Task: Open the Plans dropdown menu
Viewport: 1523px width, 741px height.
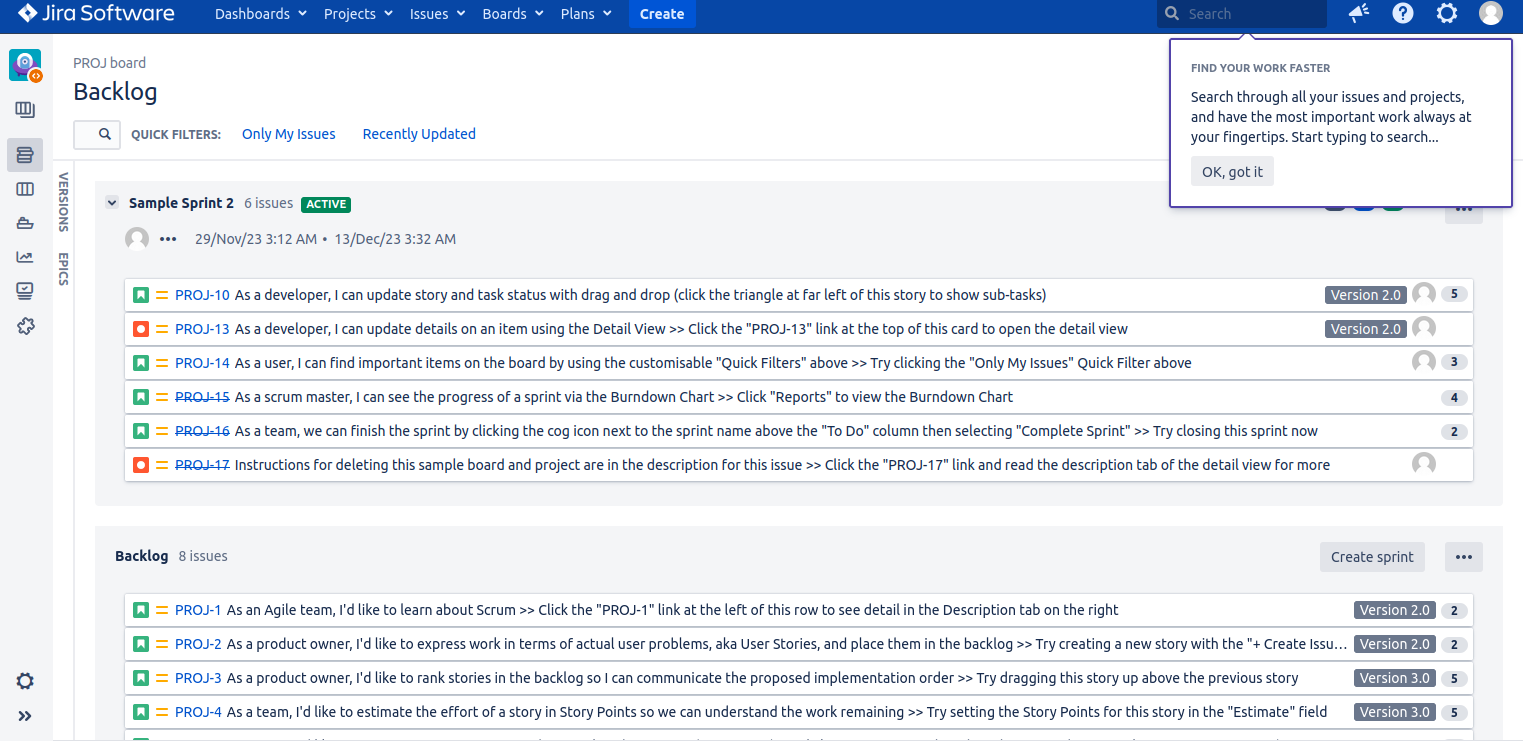Action: click(587, 14)
